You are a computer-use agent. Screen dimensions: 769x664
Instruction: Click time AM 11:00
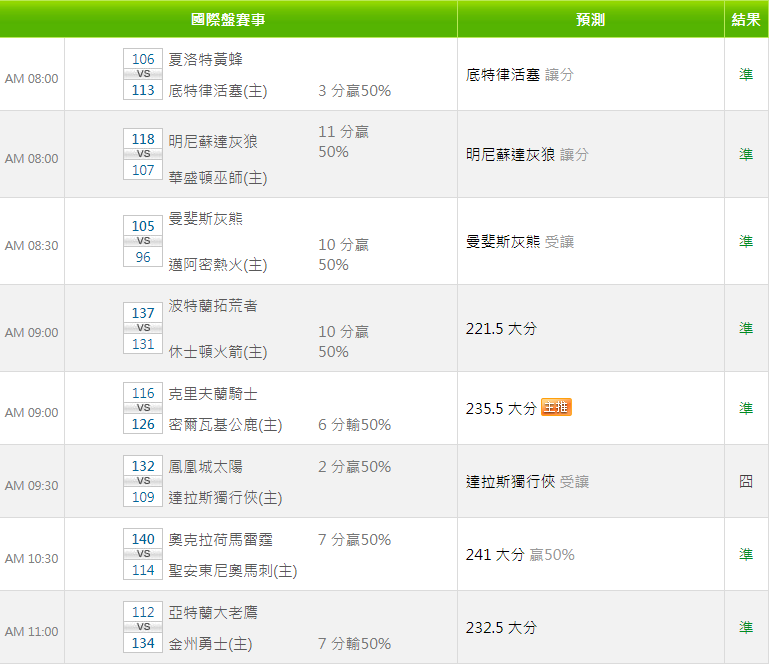[31, 632]
